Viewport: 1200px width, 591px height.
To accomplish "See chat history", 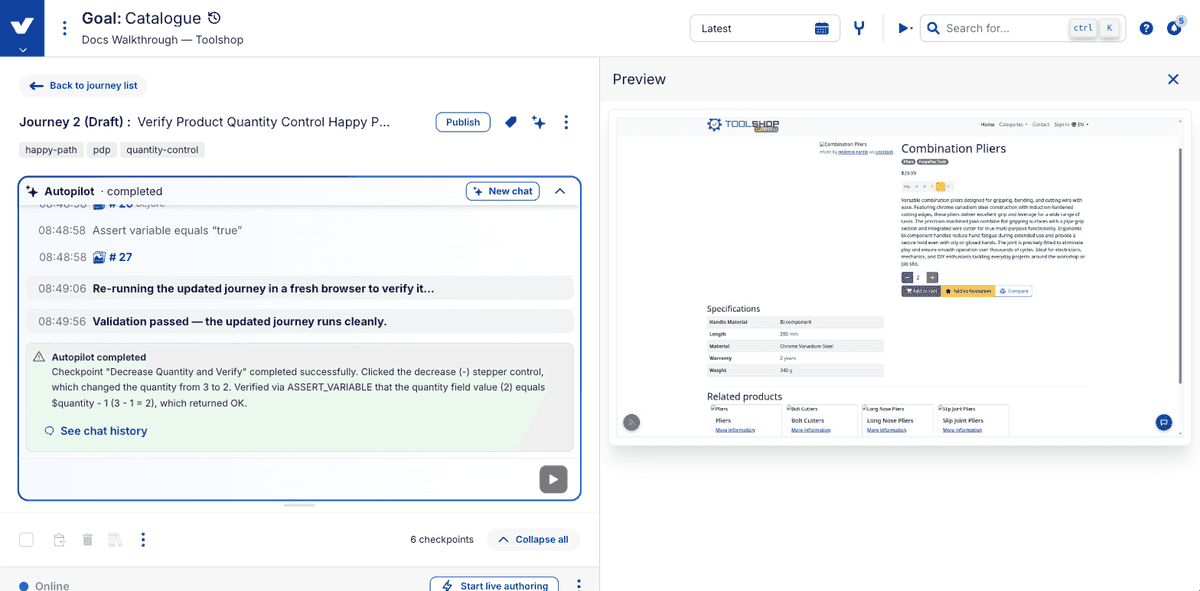I will coord(96,431).
